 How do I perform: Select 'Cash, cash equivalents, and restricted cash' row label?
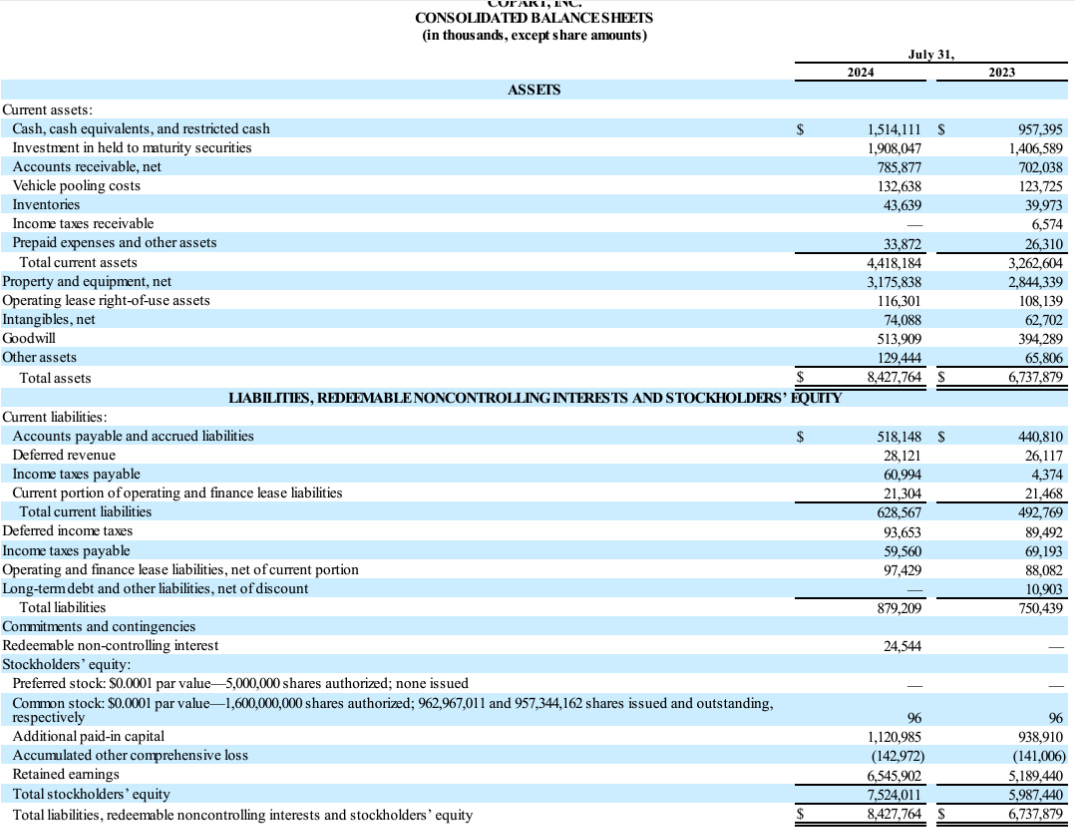pos(141,129)
